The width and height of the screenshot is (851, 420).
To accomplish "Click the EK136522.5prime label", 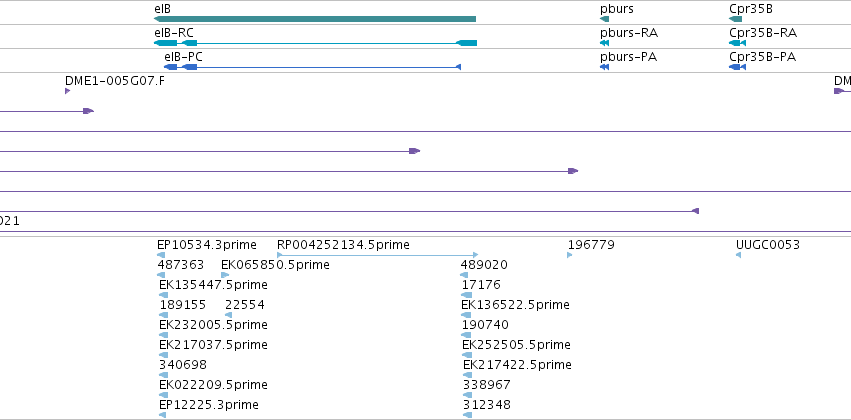I will [515, 304].
